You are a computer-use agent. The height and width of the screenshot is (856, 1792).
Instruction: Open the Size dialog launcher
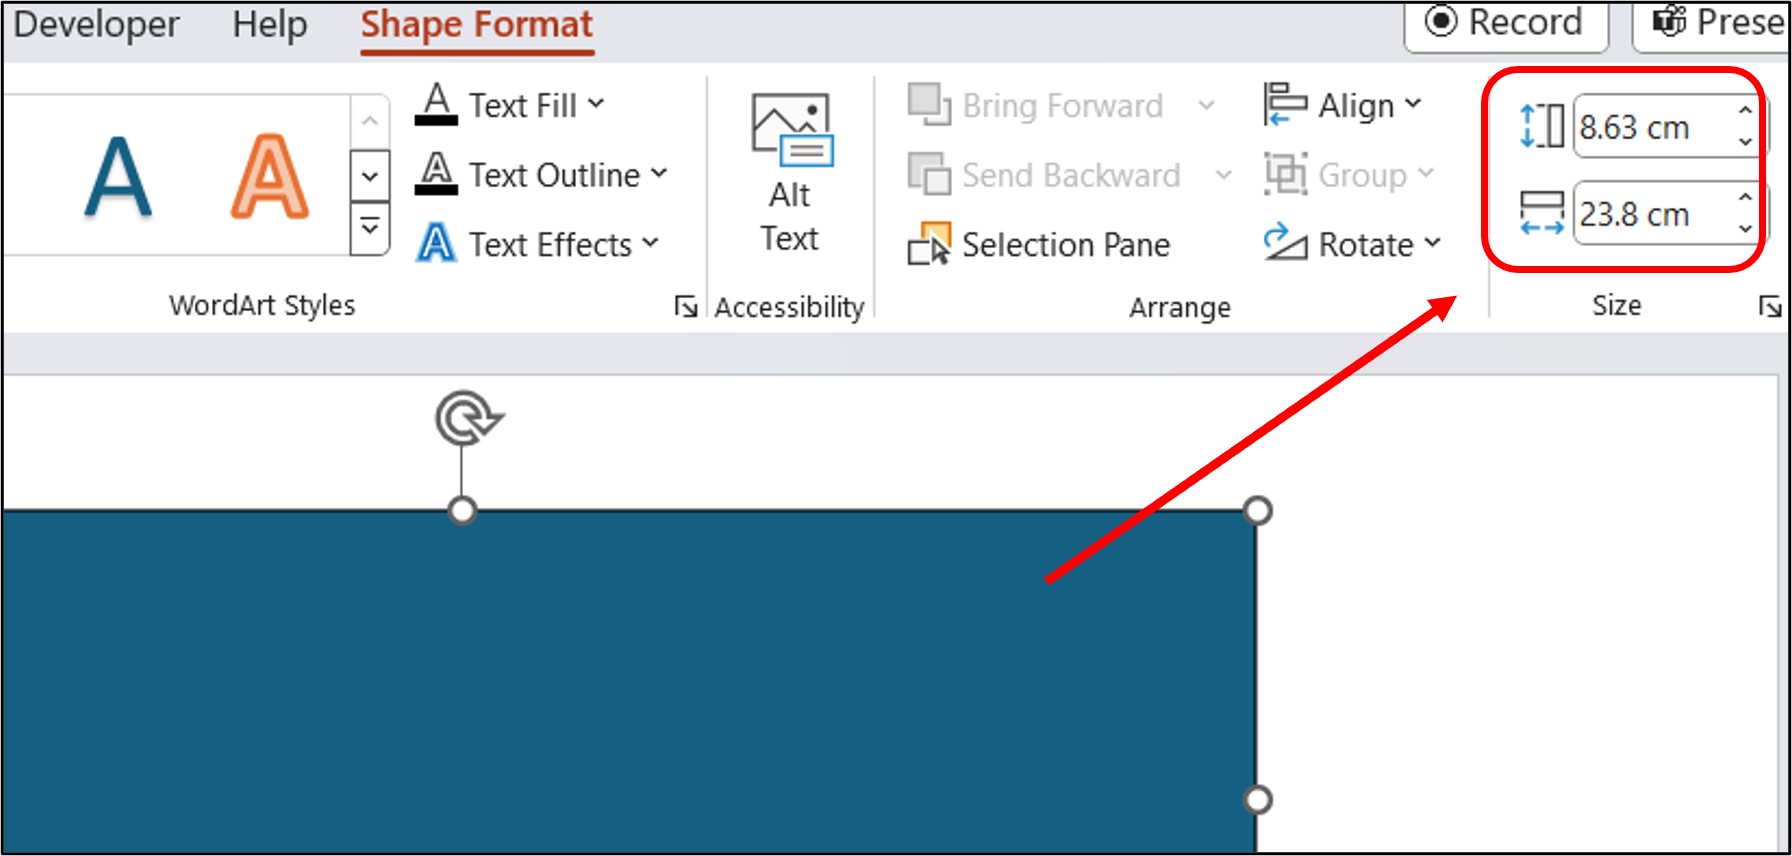point(1769,307)
